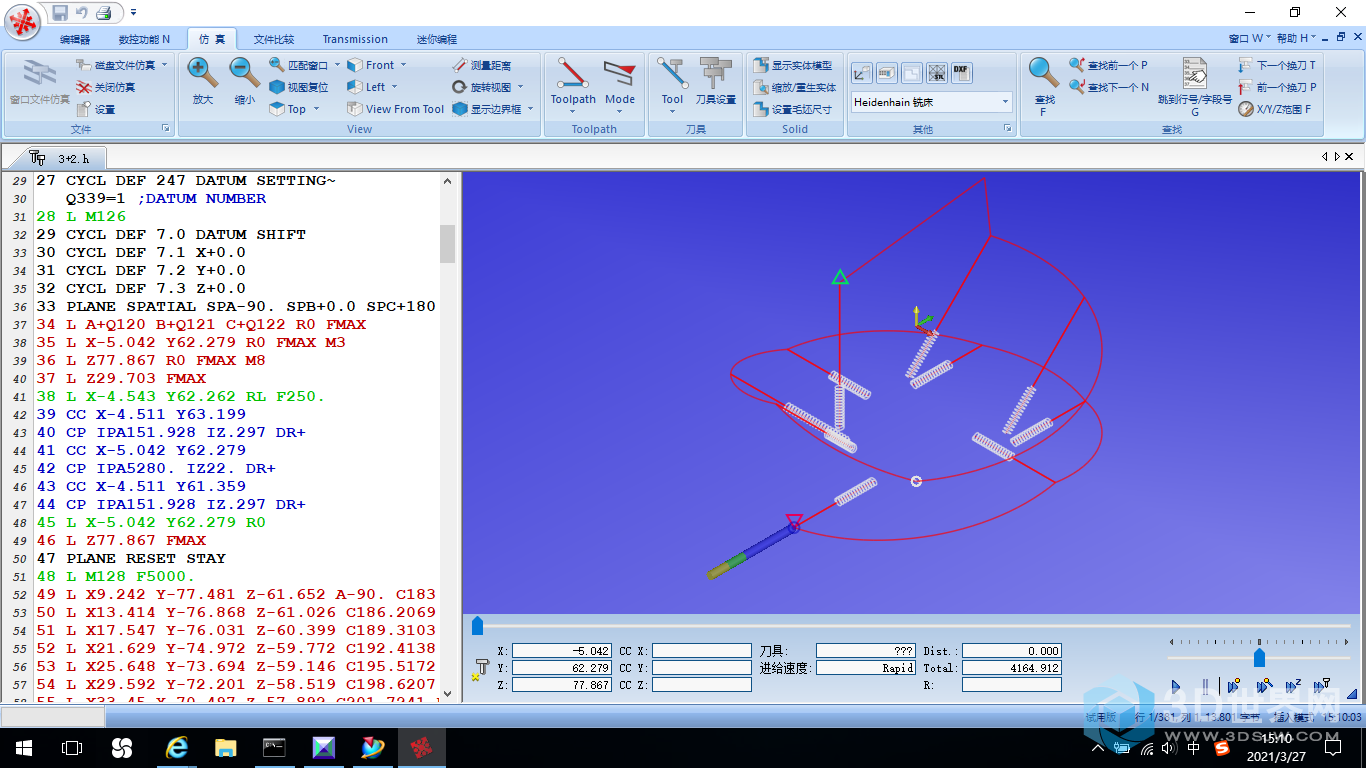Open the 迷你编程 ribbon tab

(x=437, y=39)
